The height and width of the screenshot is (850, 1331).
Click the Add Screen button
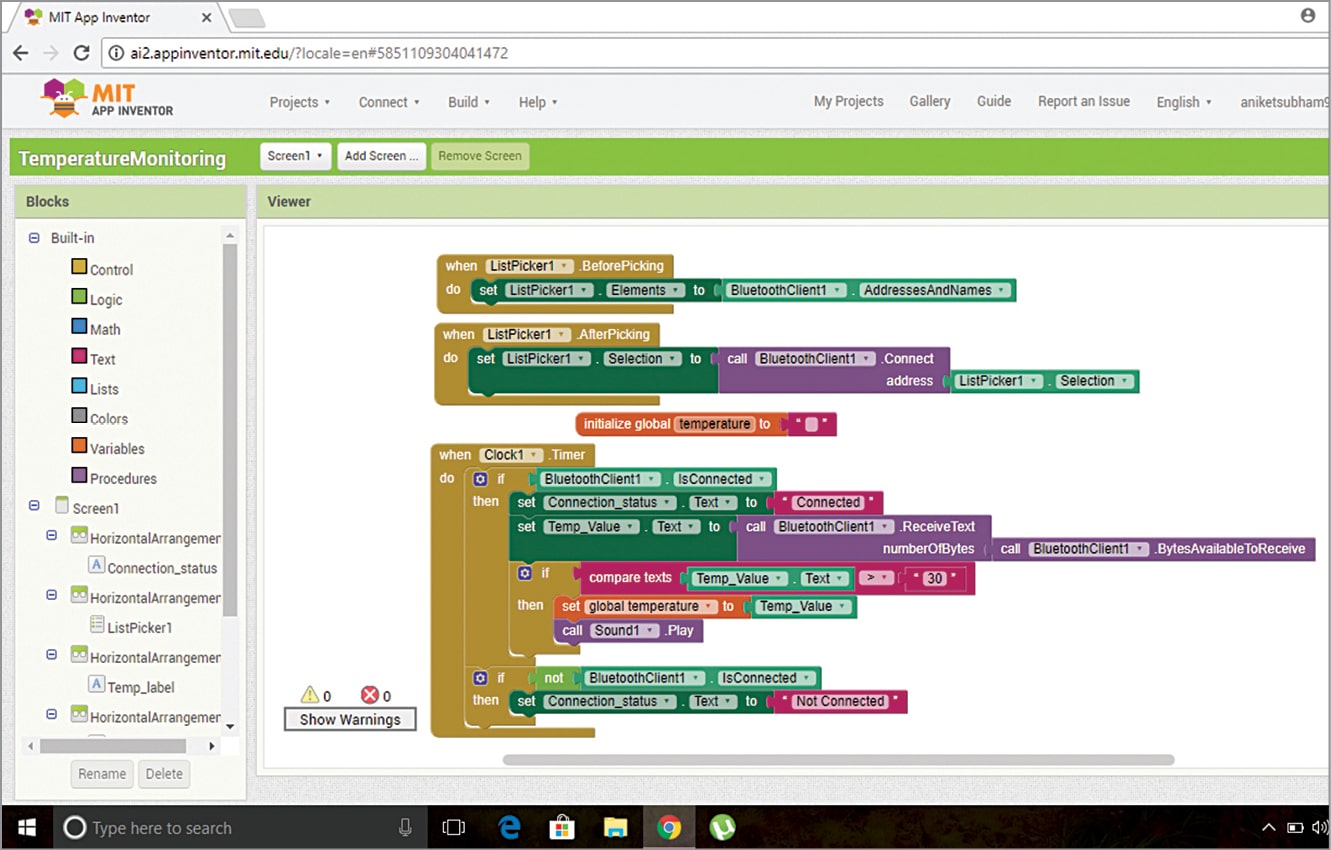381,156
